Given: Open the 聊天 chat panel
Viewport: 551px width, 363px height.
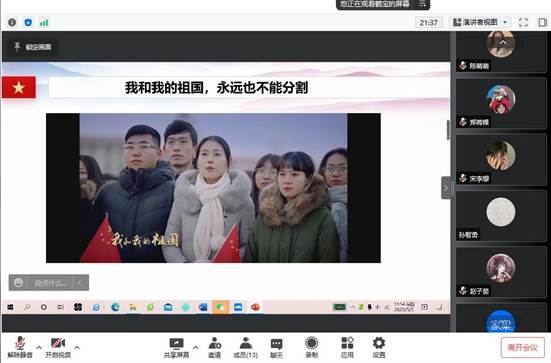Looking at the screenshot, I should [x=277, y=348].
